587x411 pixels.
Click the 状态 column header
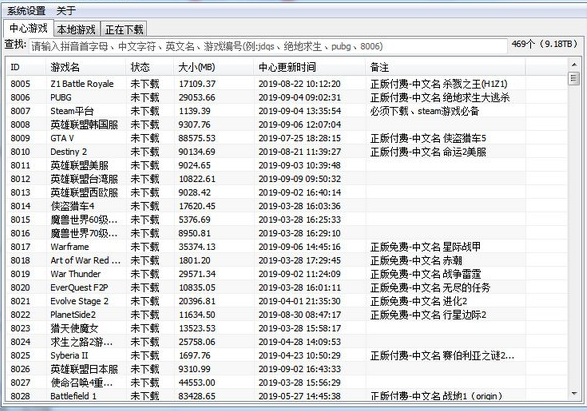pyautogui.click(x=150, y=67)
